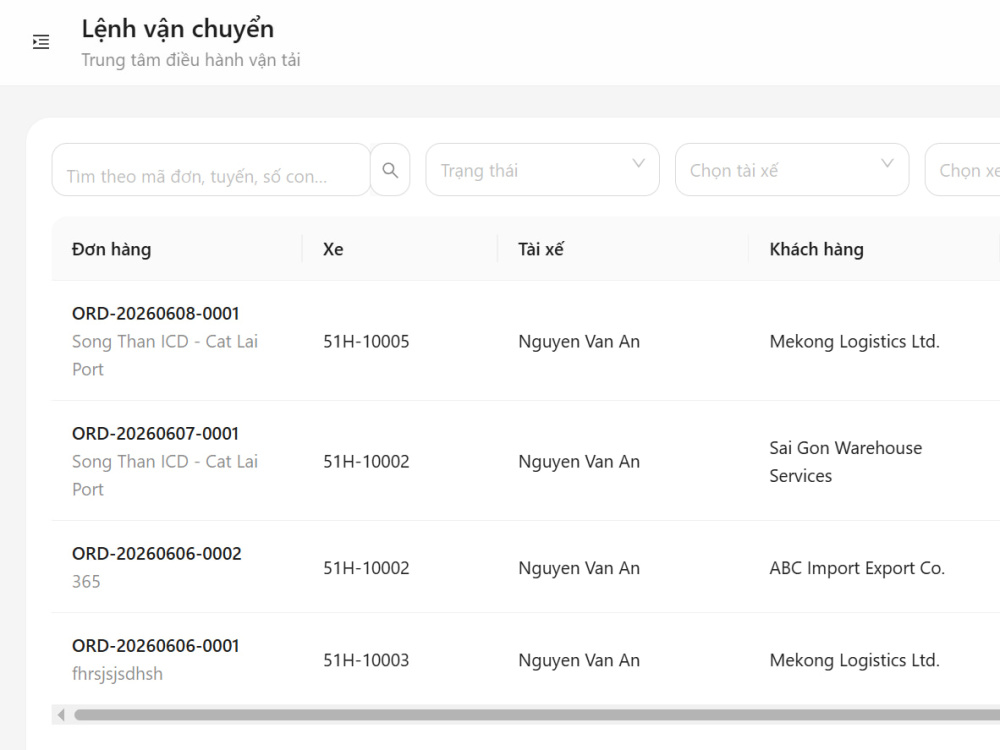Click route text 365
Image resolution: width=1000 pixels, height=750 pixels.
[86, 582]
